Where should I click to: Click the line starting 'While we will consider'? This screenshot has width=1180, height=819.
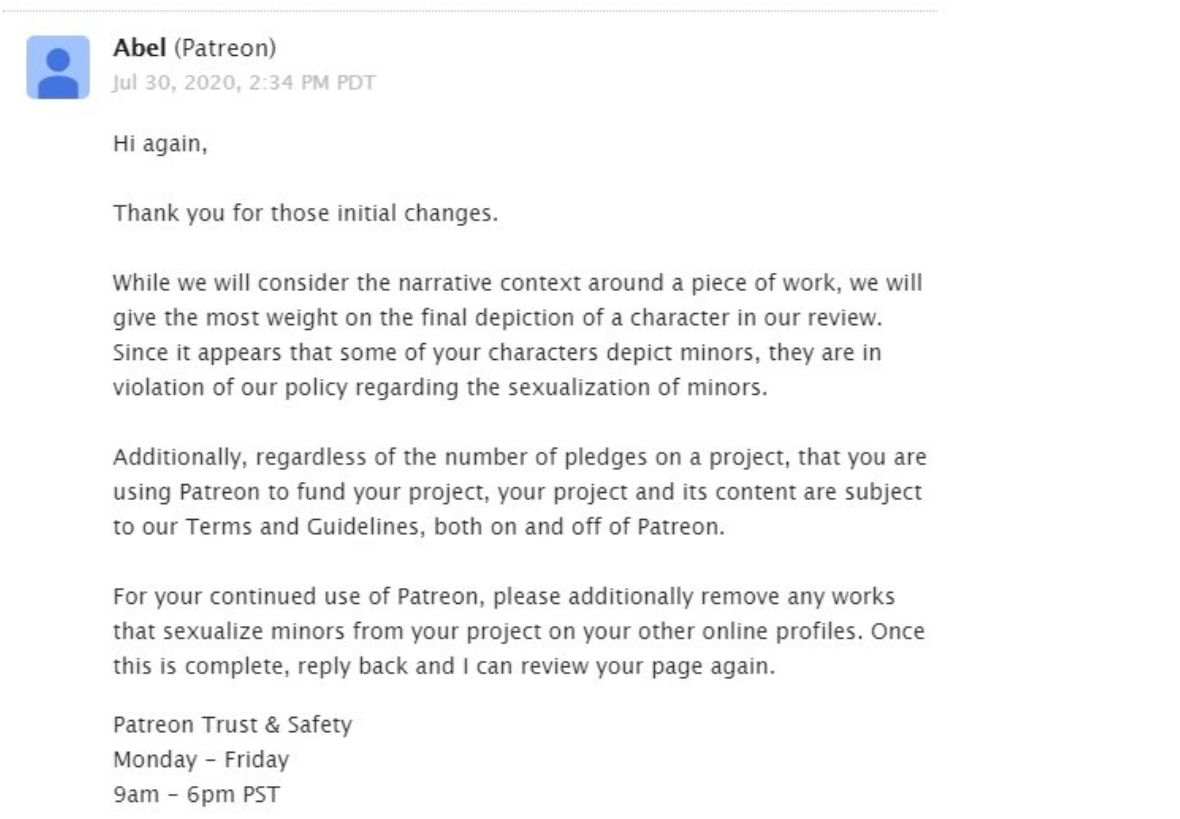point(518,283)
